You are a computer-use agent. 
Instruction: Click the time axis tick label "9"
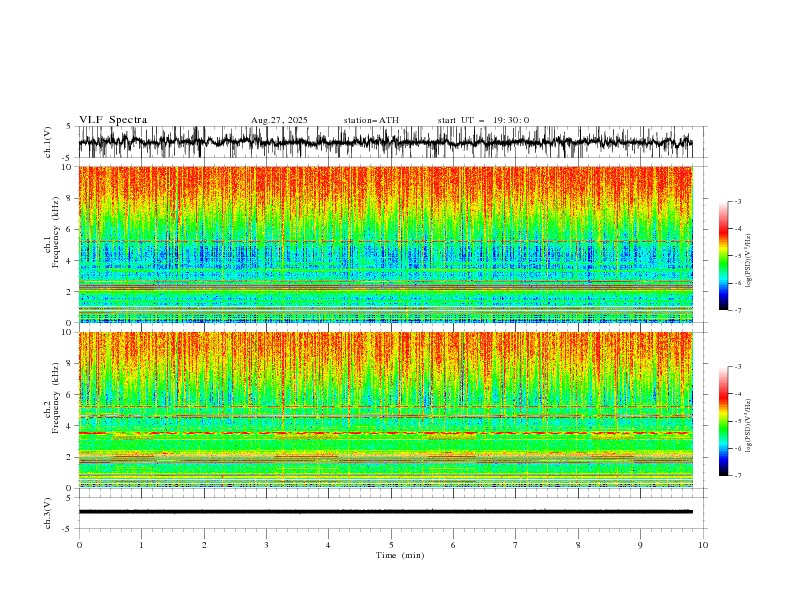click(x=640, y=545)
